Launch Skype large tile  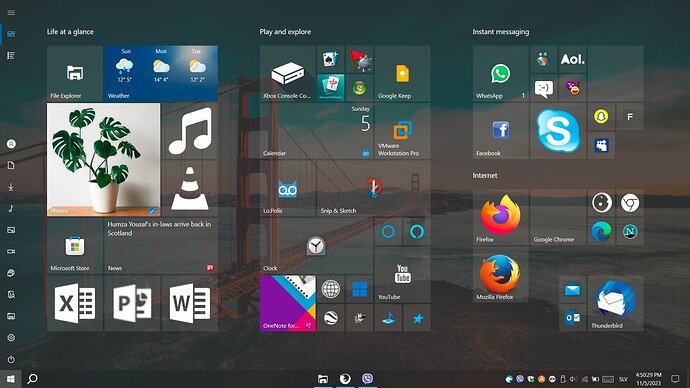tap(558, 131)
